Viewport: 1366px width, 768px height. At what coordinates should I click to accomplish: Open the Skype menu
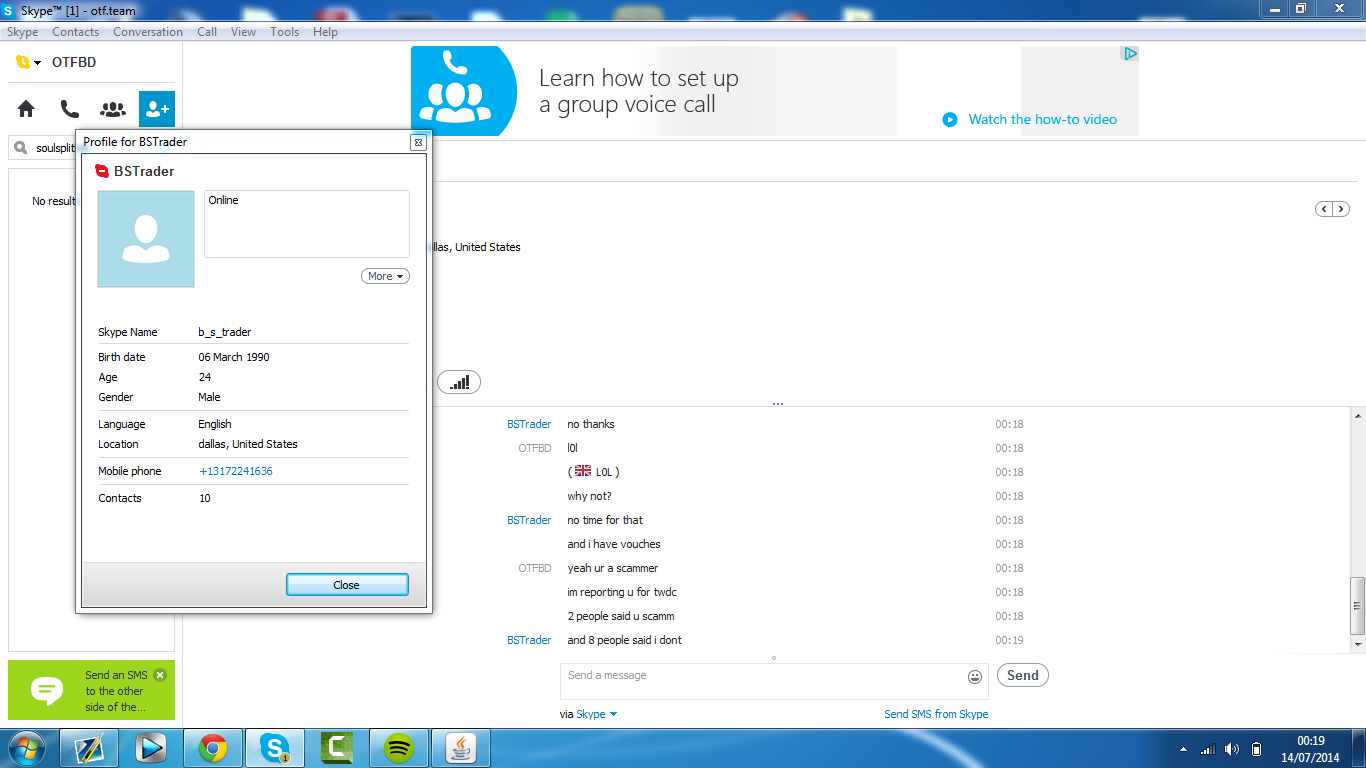(23, 32)
